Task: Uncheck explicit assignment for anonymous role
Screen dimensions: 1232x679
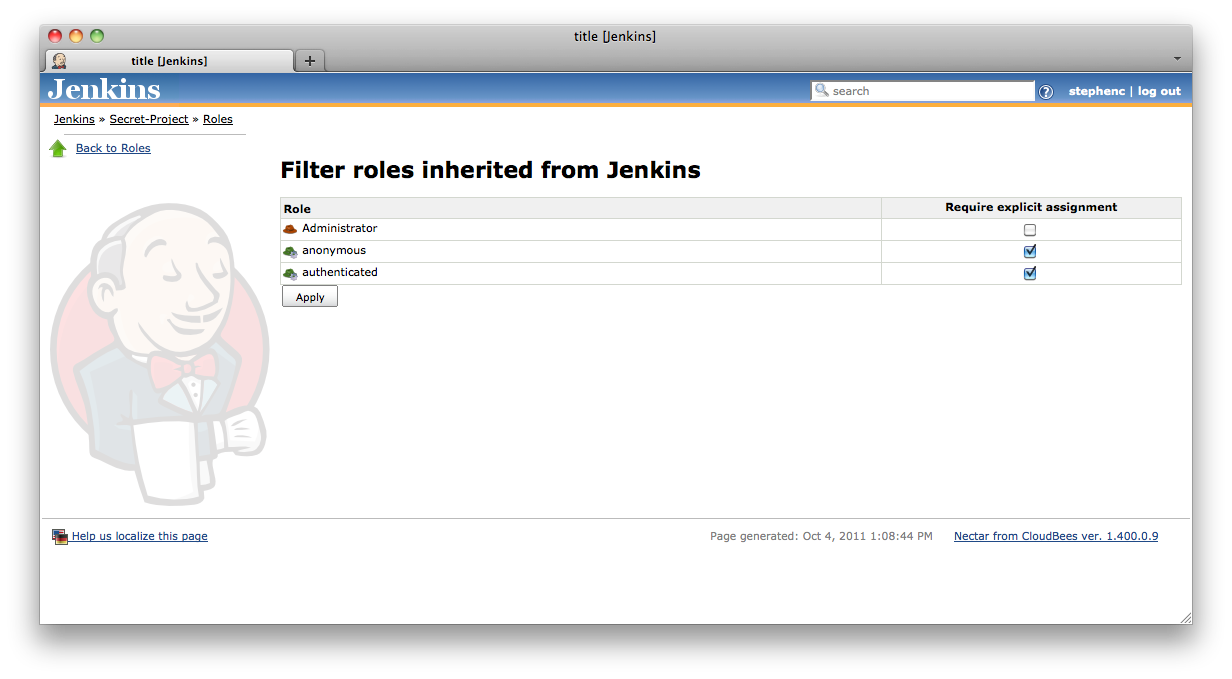Action: pos(1030,252)
